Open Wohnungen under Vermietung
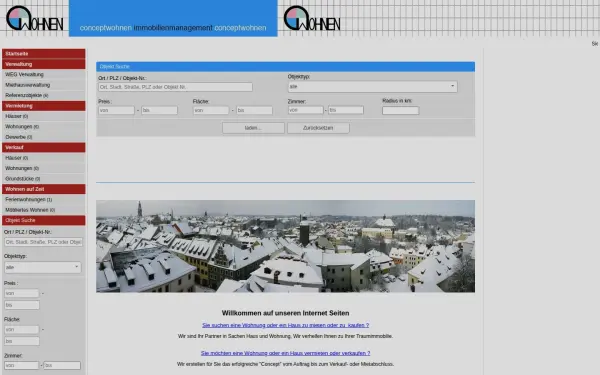 tap(44, 127)
